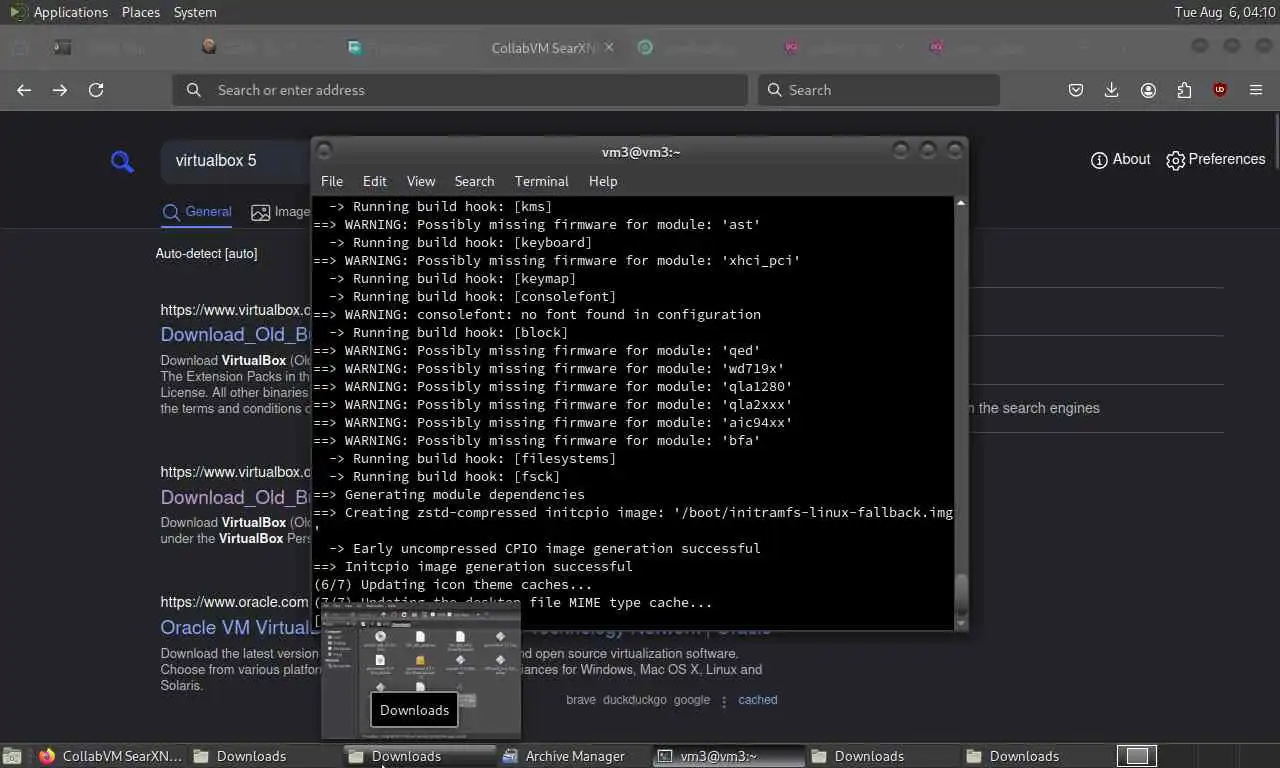The width and height of the screenshot is (1280, 768).
Task: Open first Download_Old_Builds result link
Action: [235, 334]
